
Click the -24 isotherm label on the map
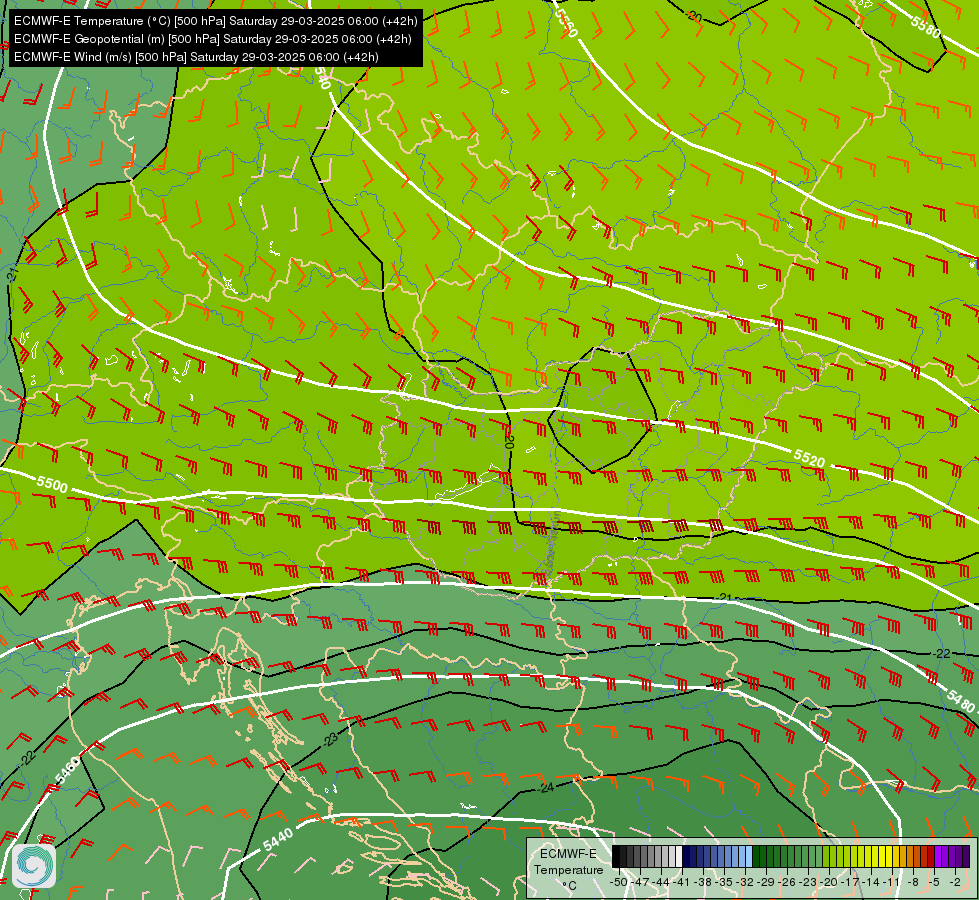click(x=545, y=788)
